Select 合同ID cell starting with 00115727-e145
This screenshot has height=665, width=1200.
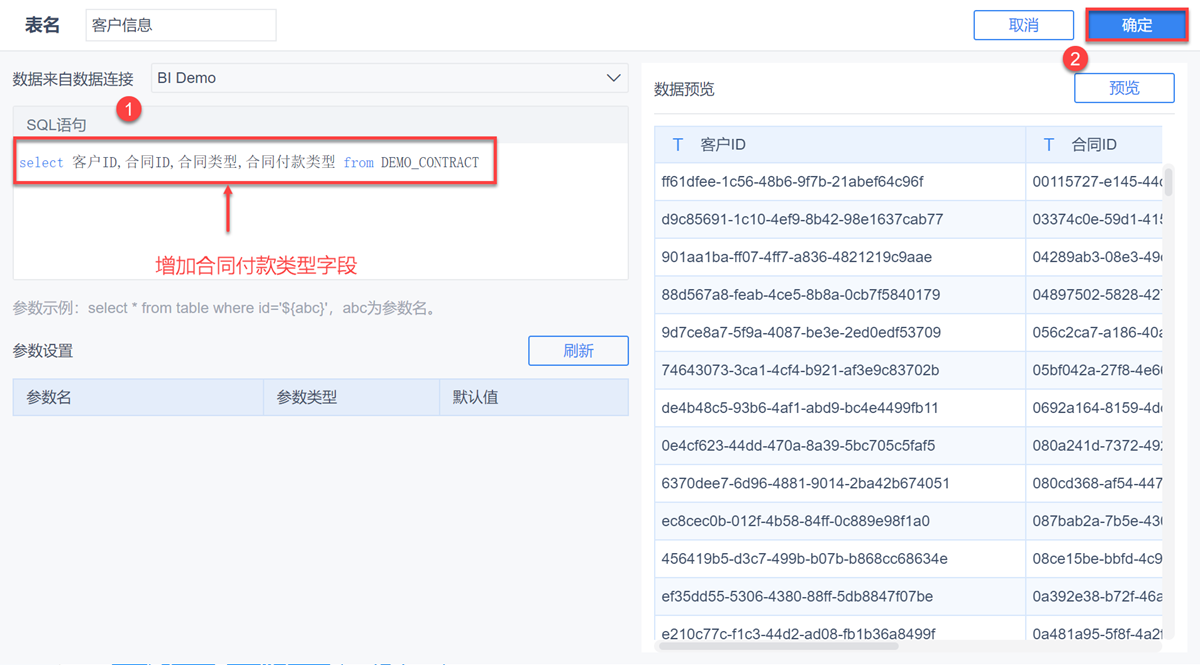tap(1094, 182)
